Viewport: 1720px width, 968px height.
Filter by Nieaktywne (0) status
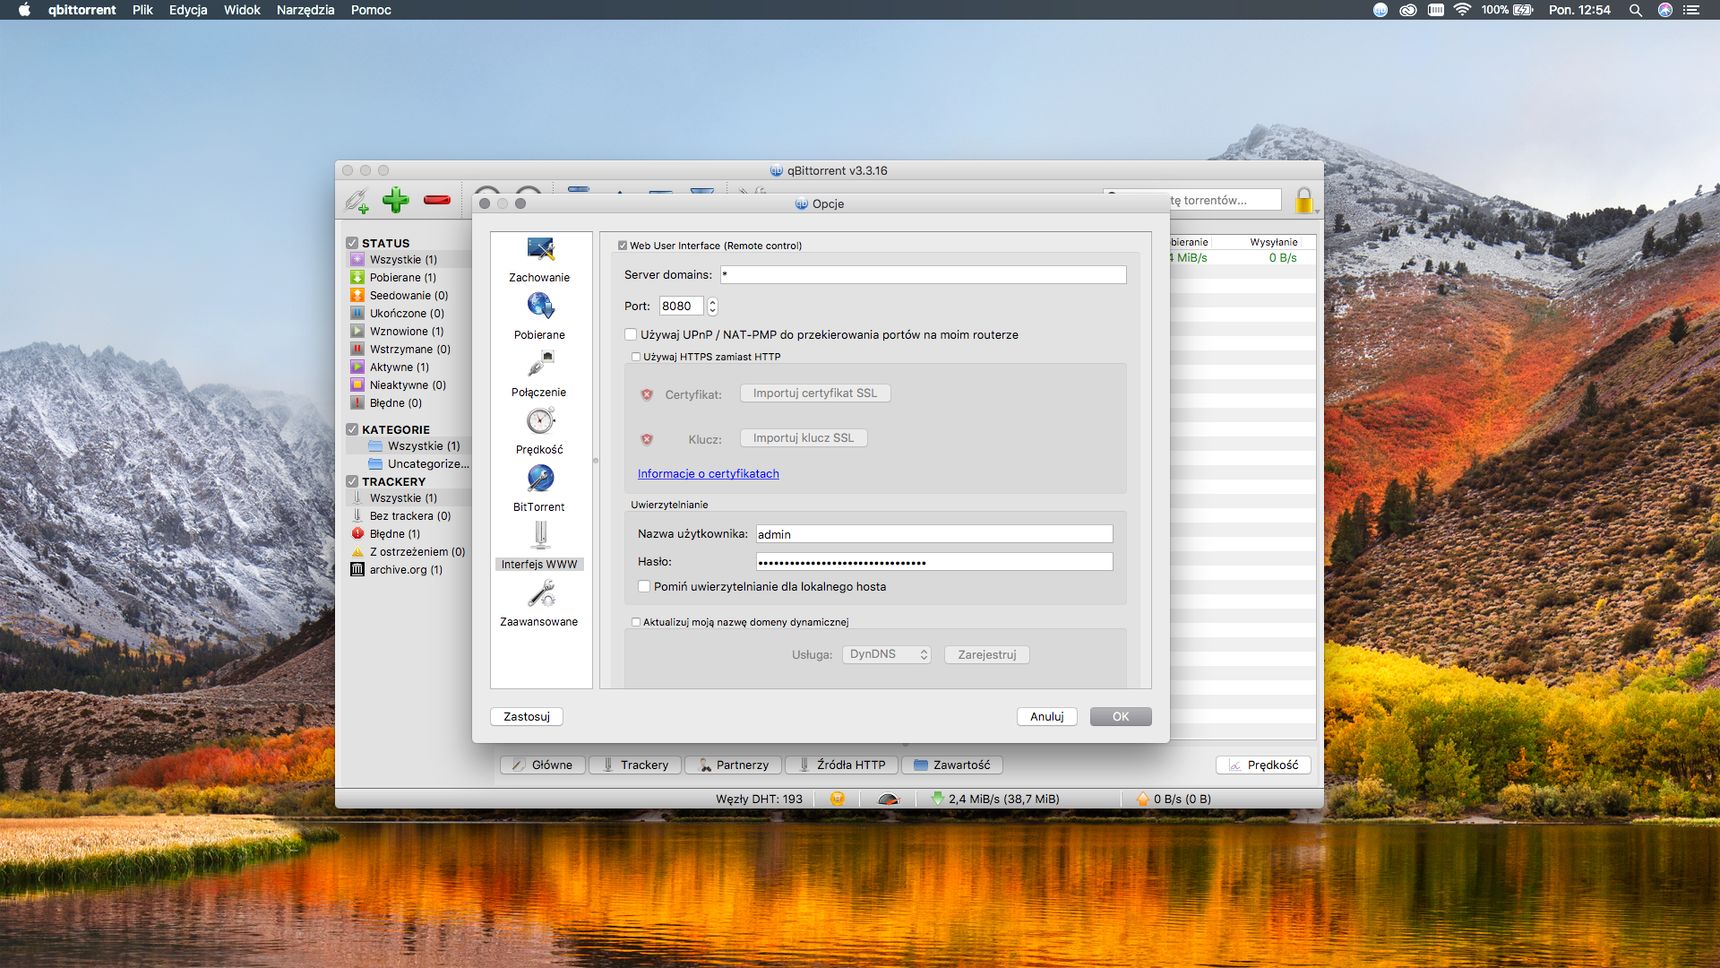(408, 385)
